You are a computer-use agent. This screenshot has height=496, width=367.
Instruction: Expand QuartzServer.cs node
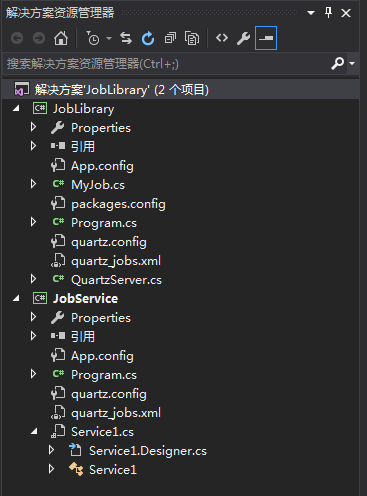[x=33, y=279]
